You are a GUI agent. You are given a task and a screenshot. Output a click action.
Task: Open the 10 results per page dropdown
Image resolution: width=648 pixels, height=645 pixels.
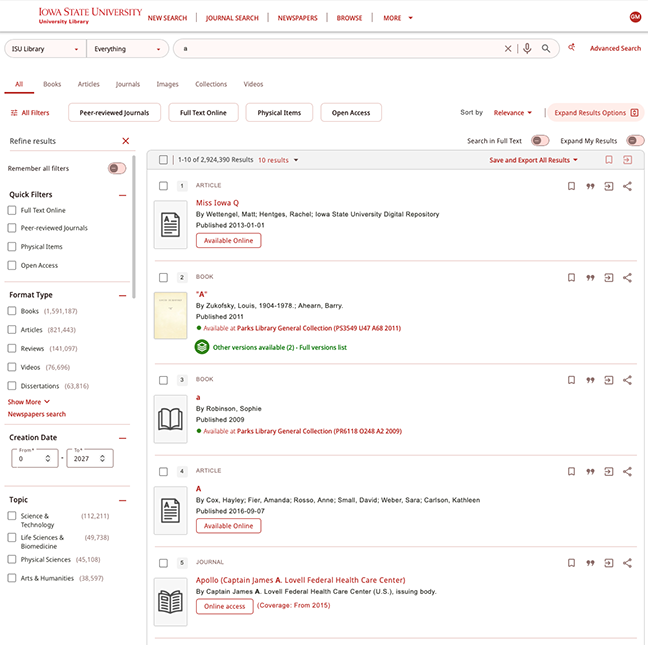[x=278, y=160]
